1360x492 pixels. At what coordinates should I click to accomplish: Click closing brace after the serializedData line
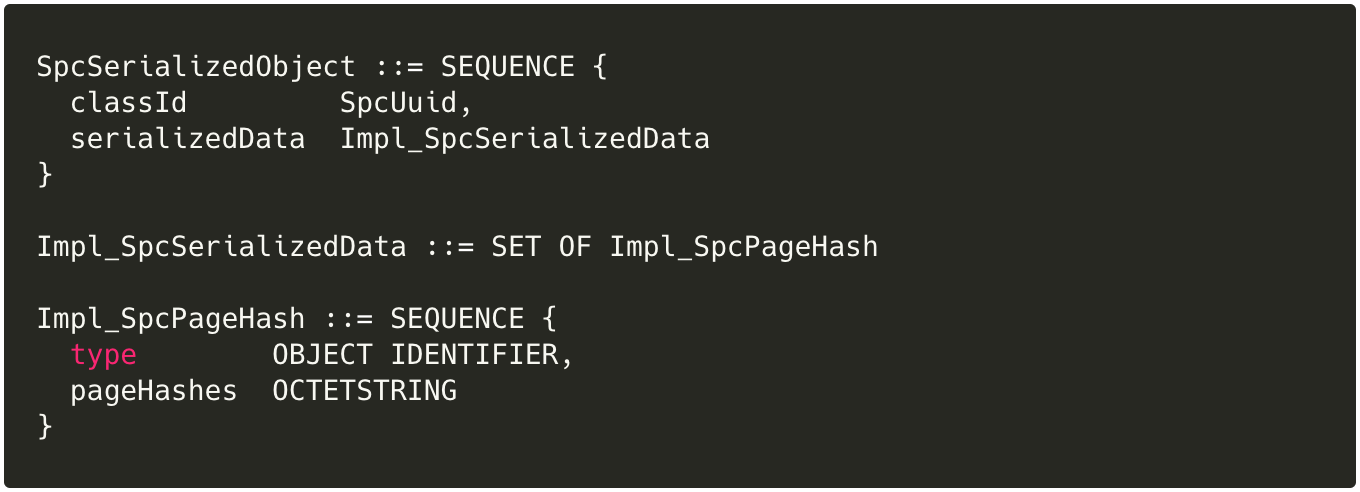[45, 174]
